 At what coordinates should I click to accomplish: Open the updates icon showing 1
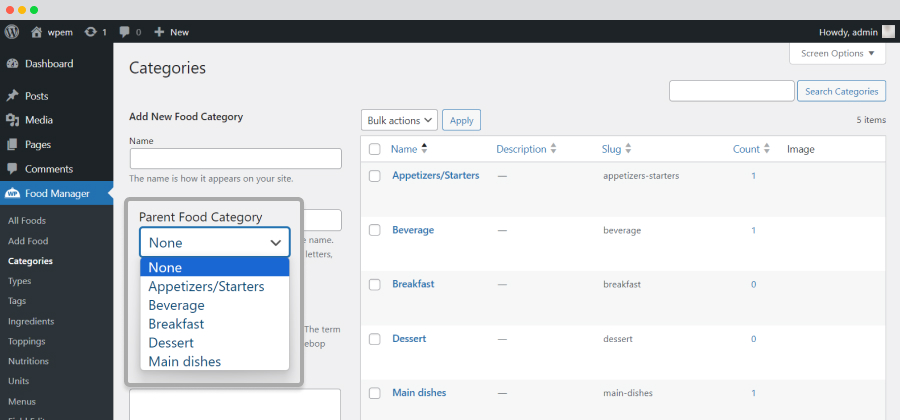pyautogui.click(x=90, y=32)
